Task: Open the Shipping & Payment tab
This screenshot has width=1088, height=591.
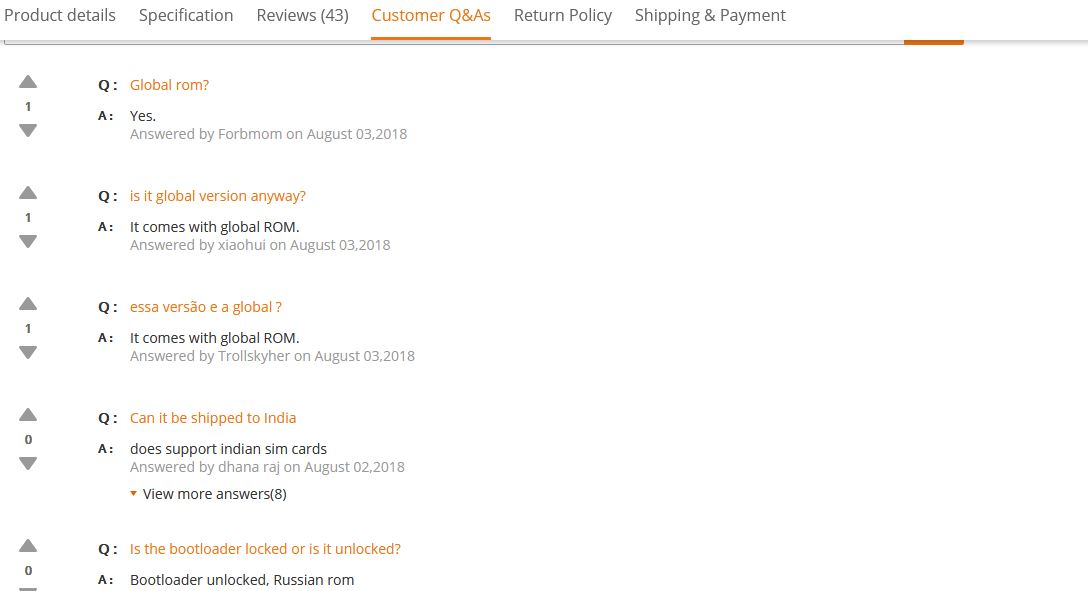Action: click(710, 15)
